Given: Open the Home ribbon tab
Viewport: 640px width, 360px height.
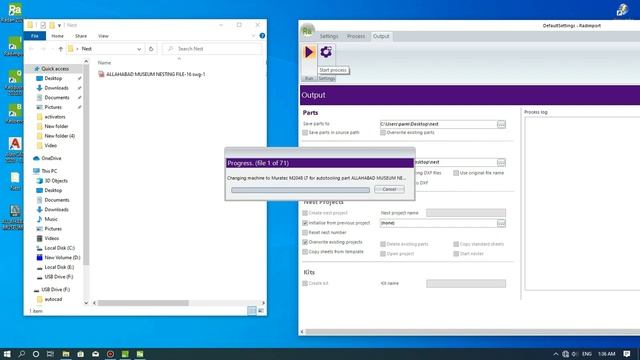Looking at the screenshot, I should (58, 36).
